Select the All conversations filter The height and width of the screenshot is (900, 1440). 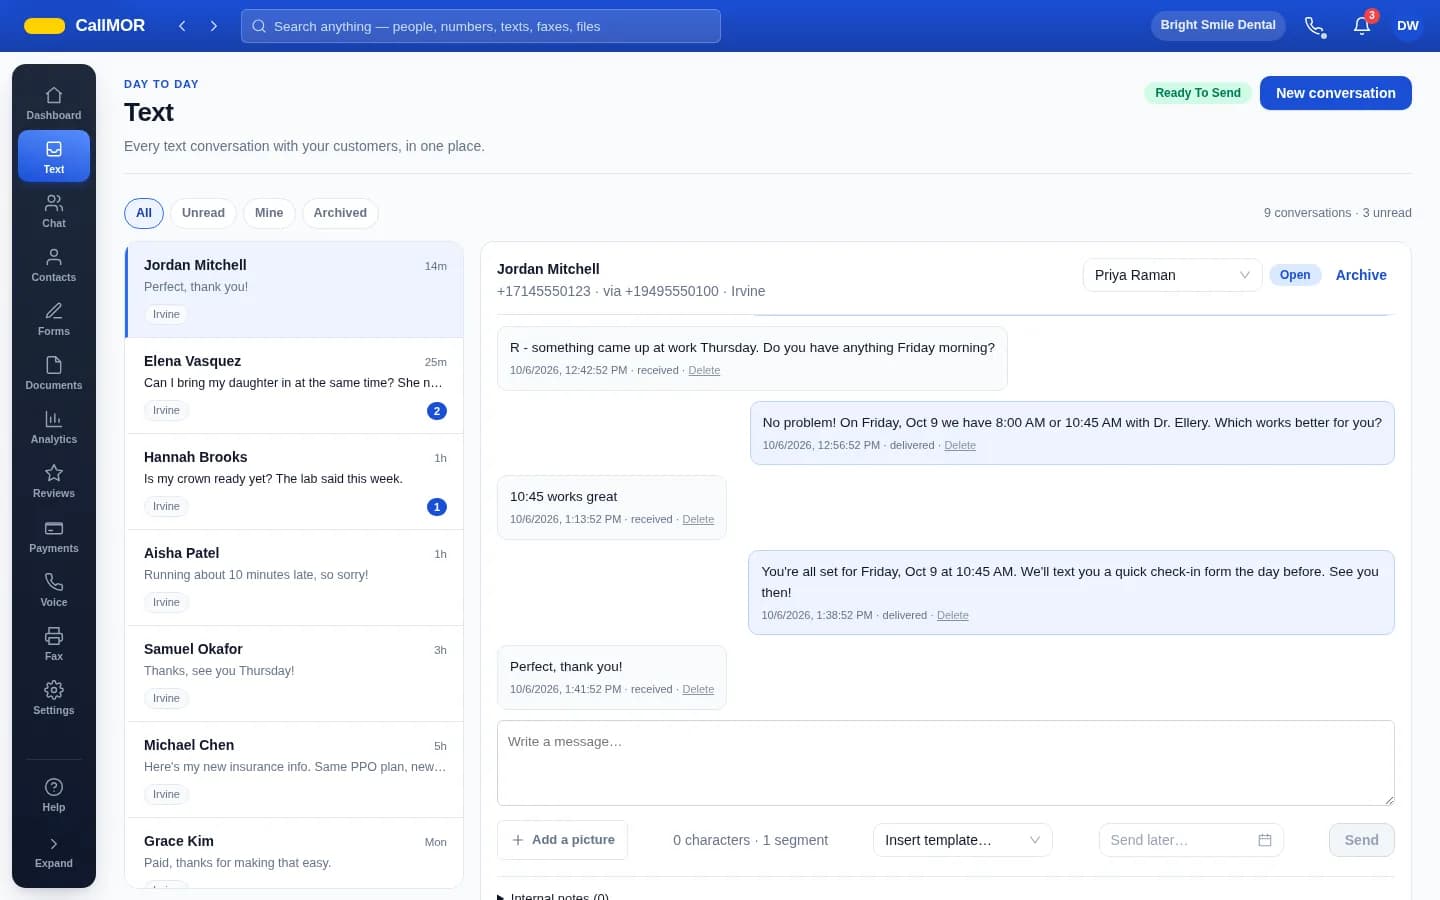(144, 213)
